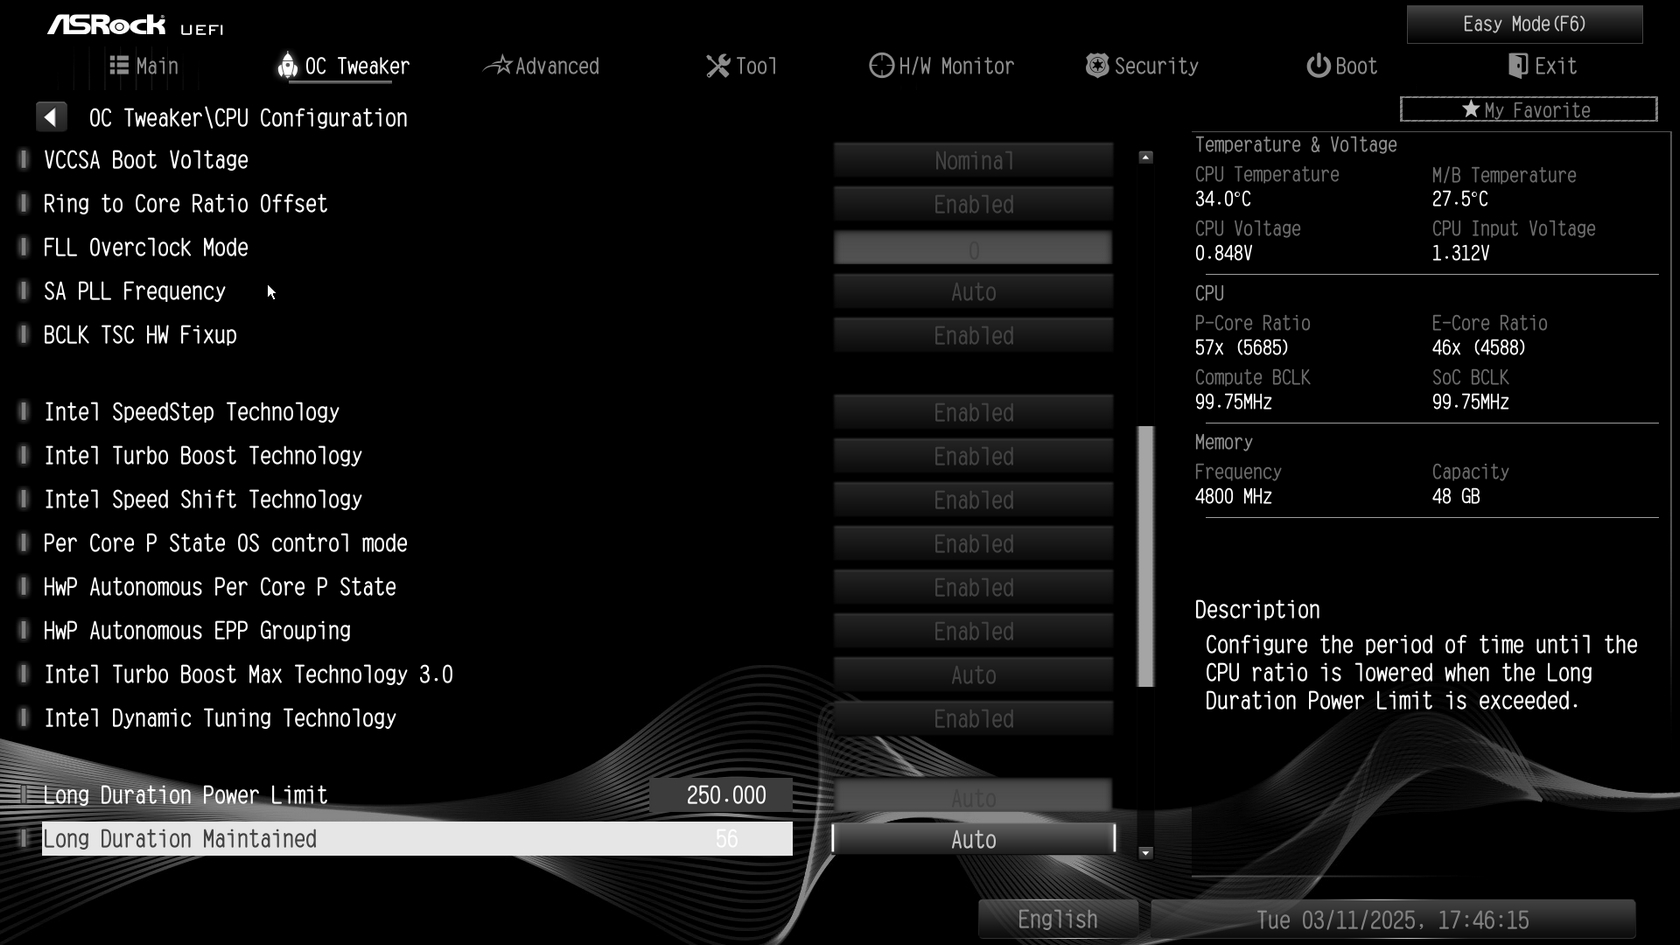Select the Intel Dynamic Tuning Technology label
Screen dimensions: 1680x945
tap(220, 718)
